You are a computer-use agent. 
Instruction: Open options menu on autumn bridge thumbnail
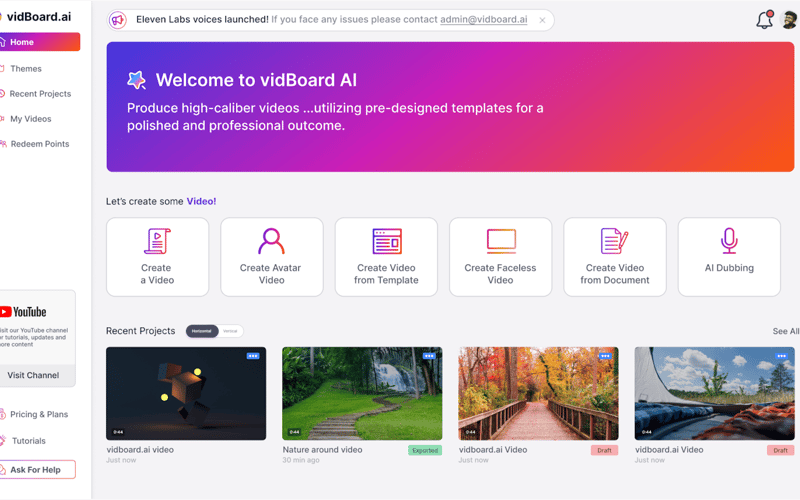[x=605, y=356]
